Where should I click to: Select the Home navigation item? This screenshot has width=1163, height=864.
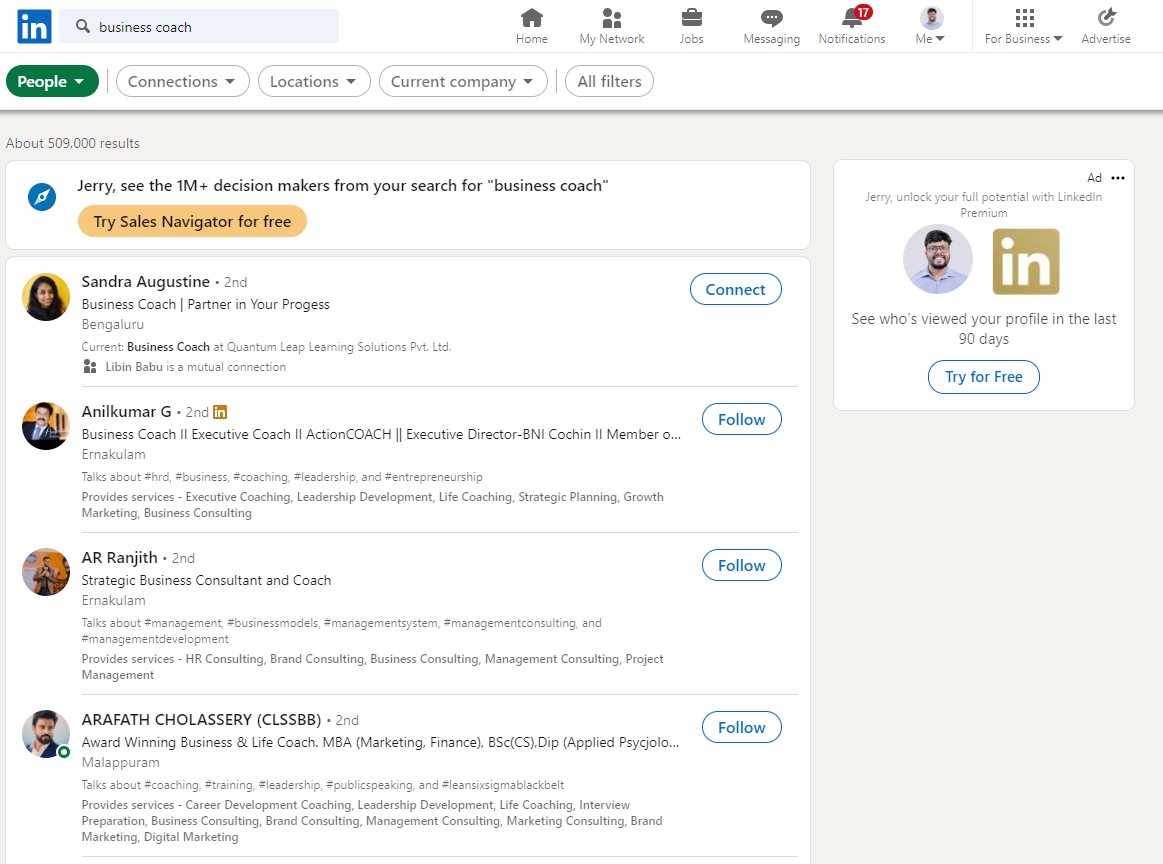click(531, 25)
